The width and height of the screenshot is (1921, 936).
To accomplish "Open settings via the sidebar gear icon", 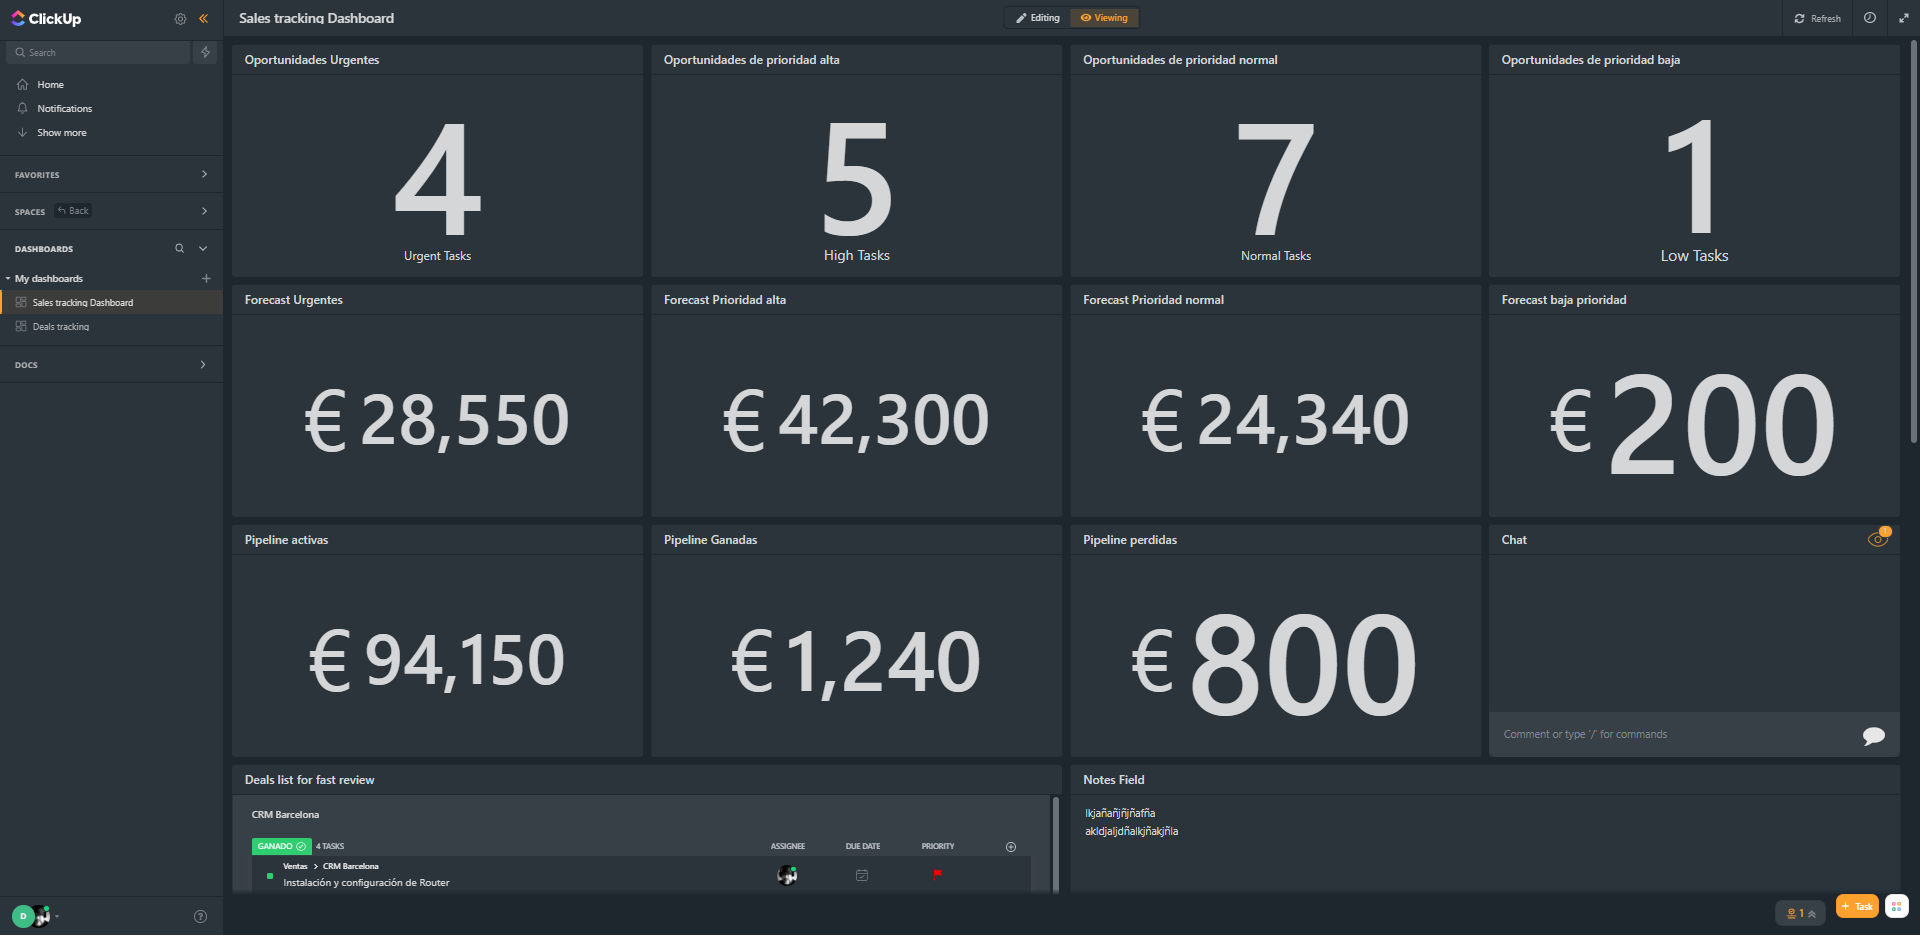I will pos(180,19).
